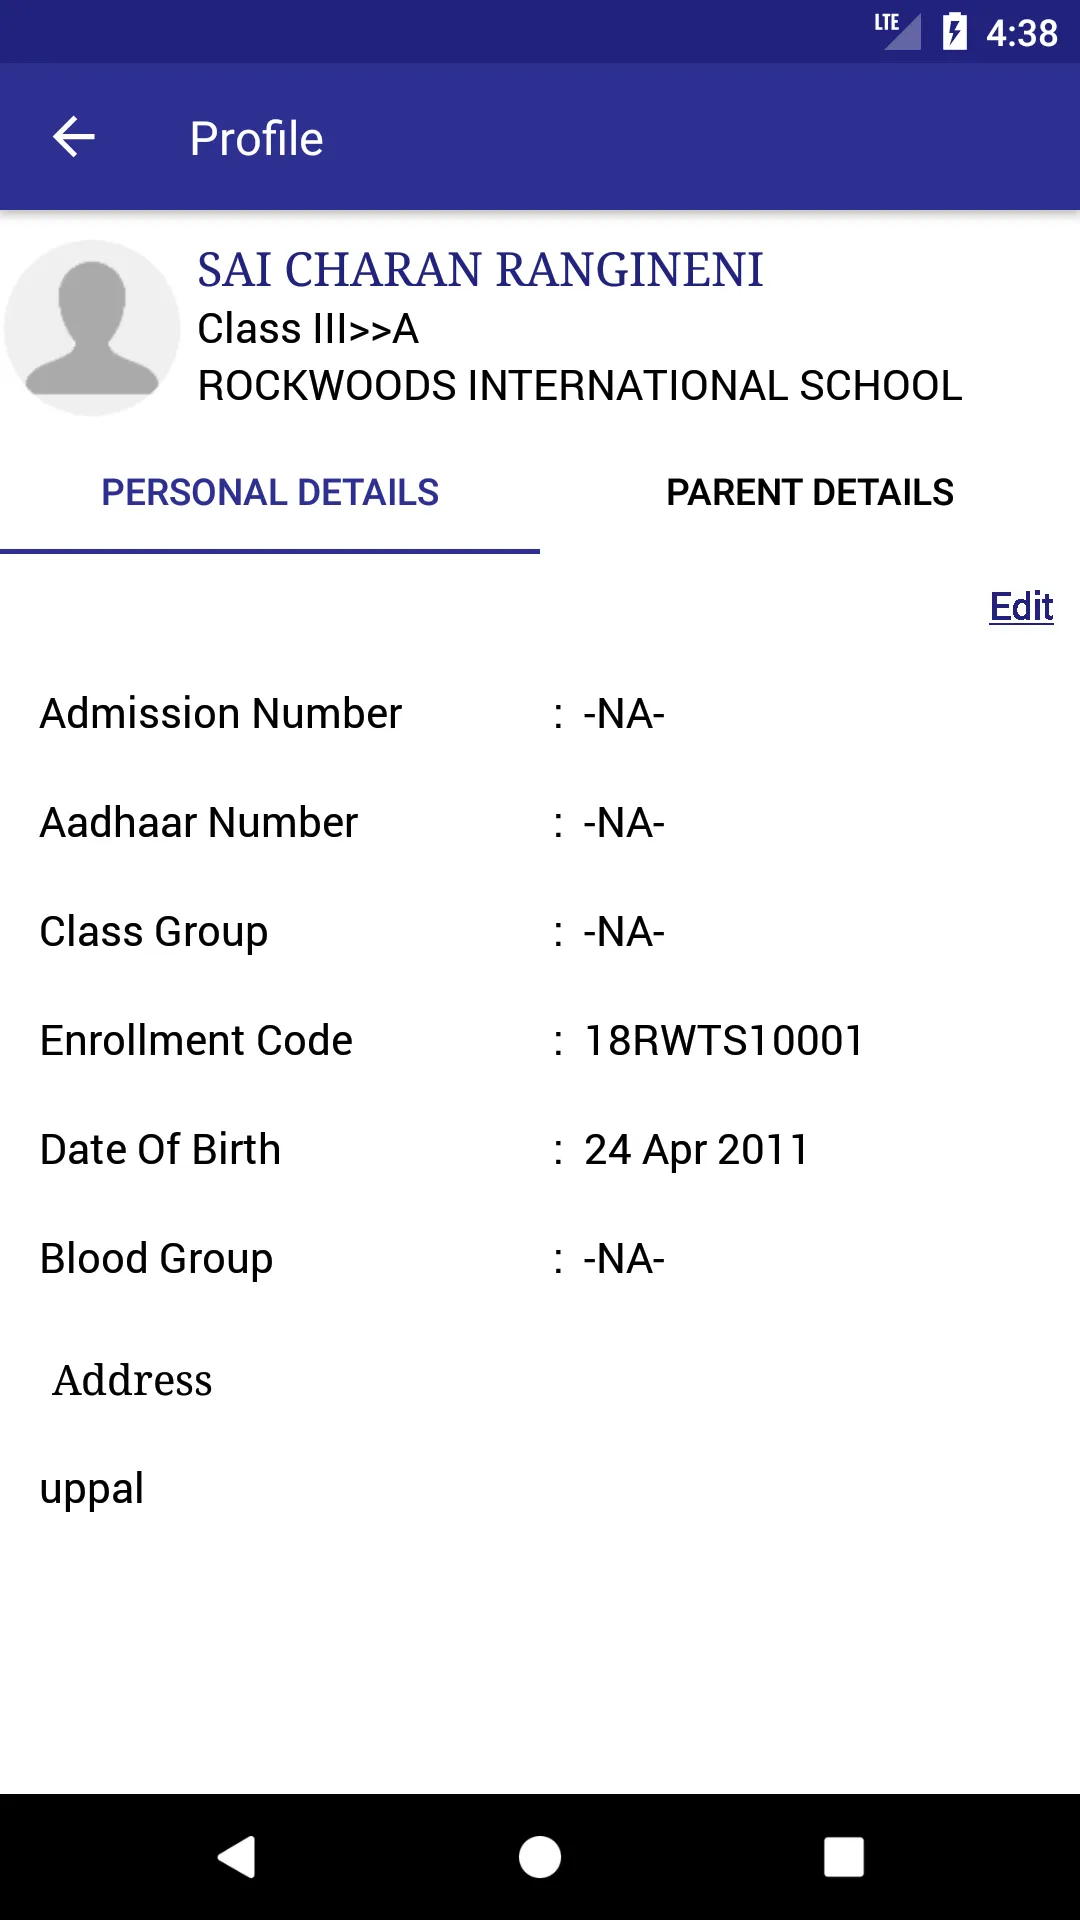1080x1920 pixels.
Task: Select the Class III>>A text
Action: tap(308, 329)
